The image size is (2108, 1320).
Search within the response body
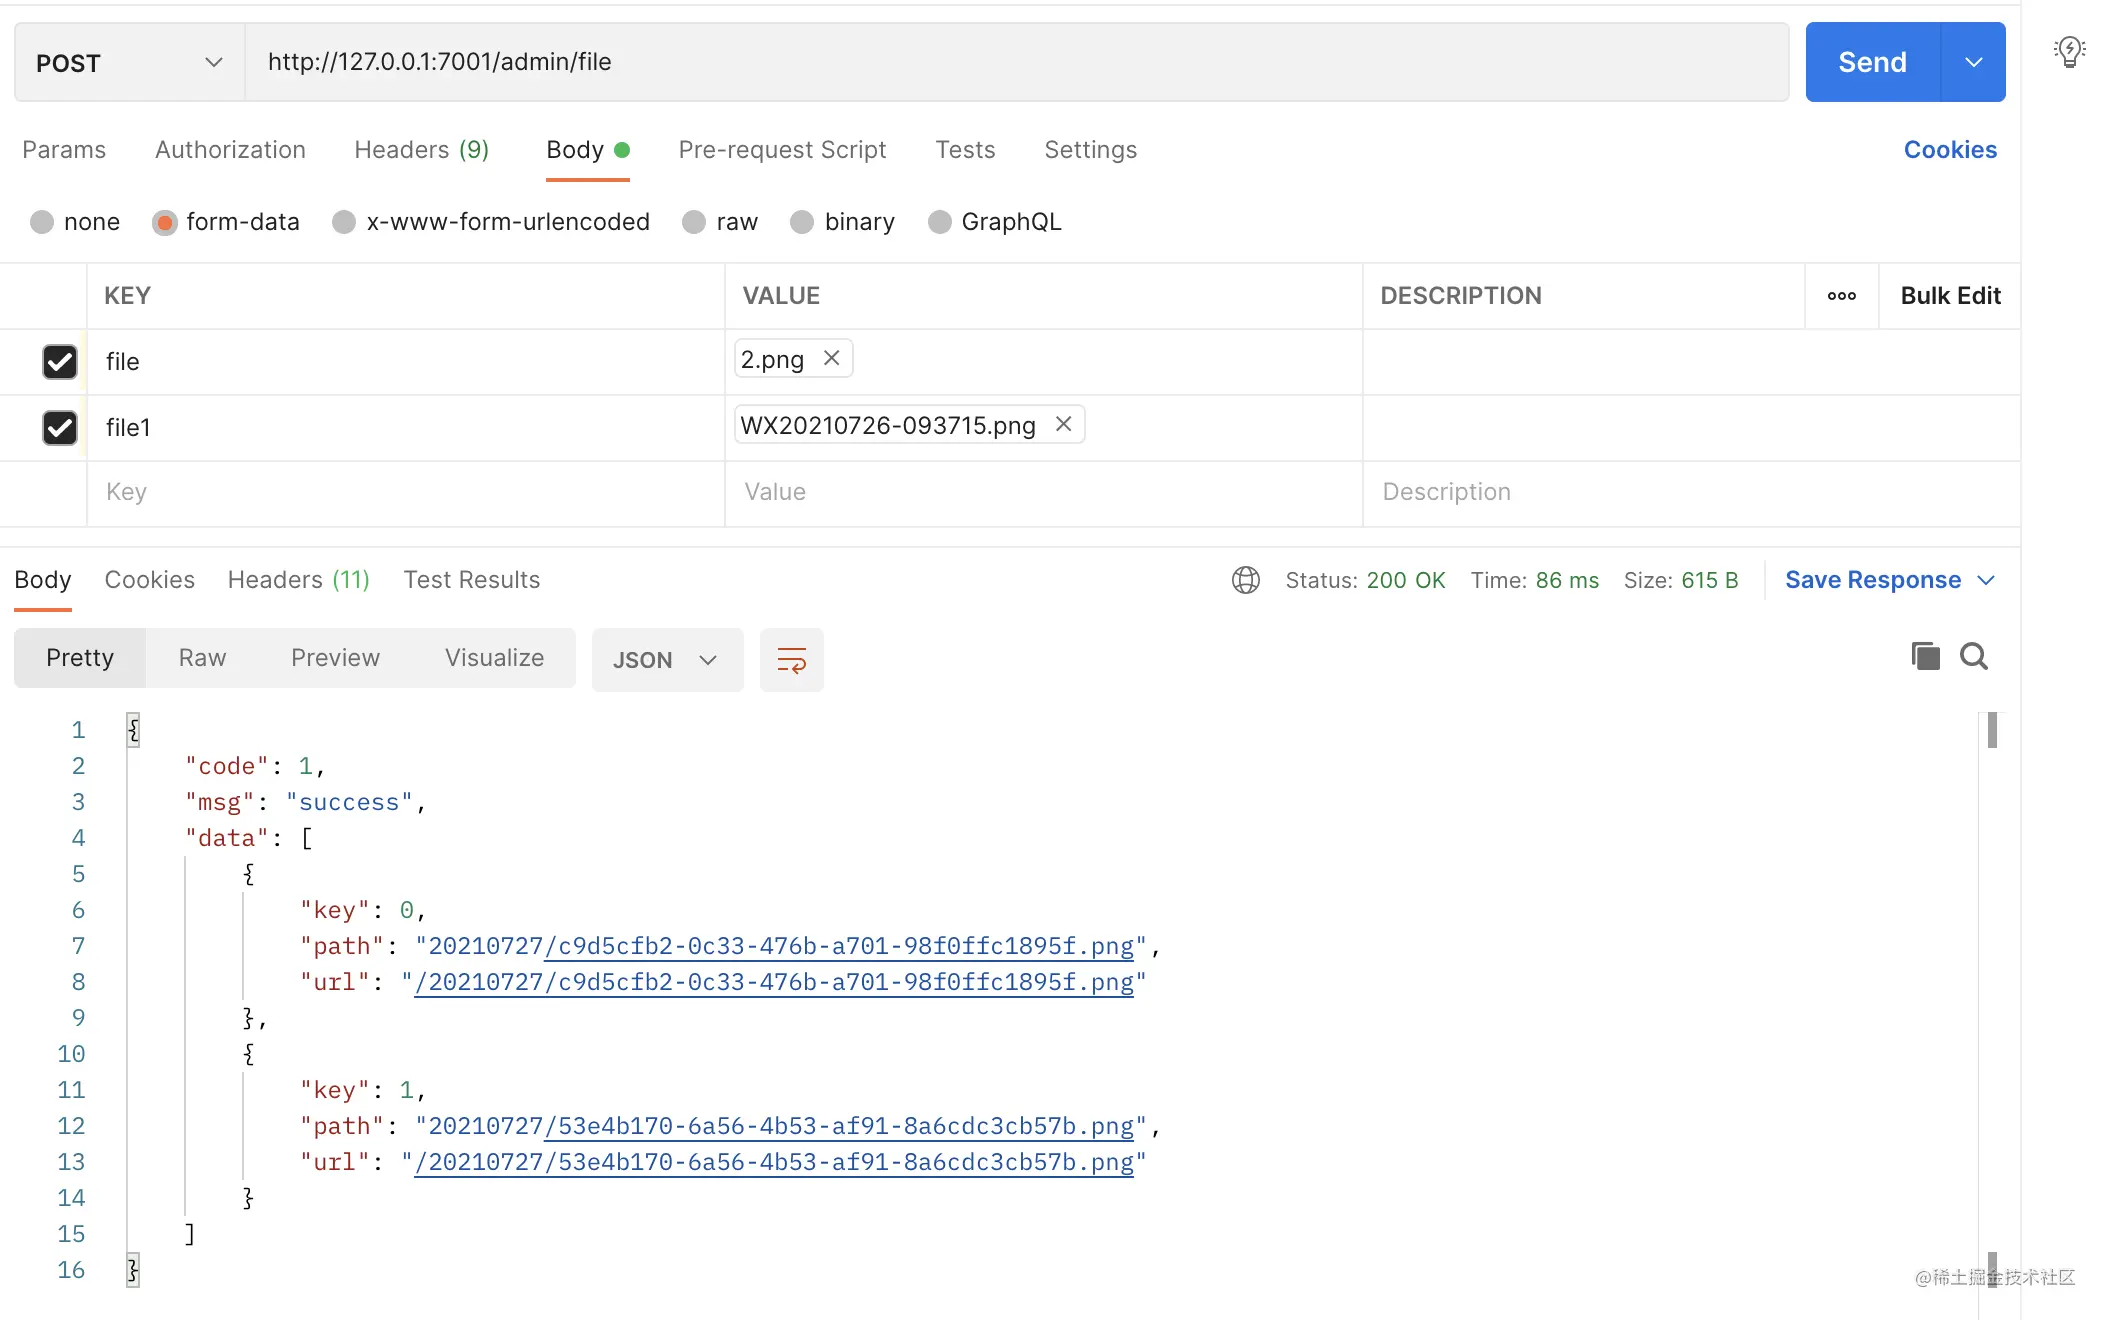click(1974, 656)
